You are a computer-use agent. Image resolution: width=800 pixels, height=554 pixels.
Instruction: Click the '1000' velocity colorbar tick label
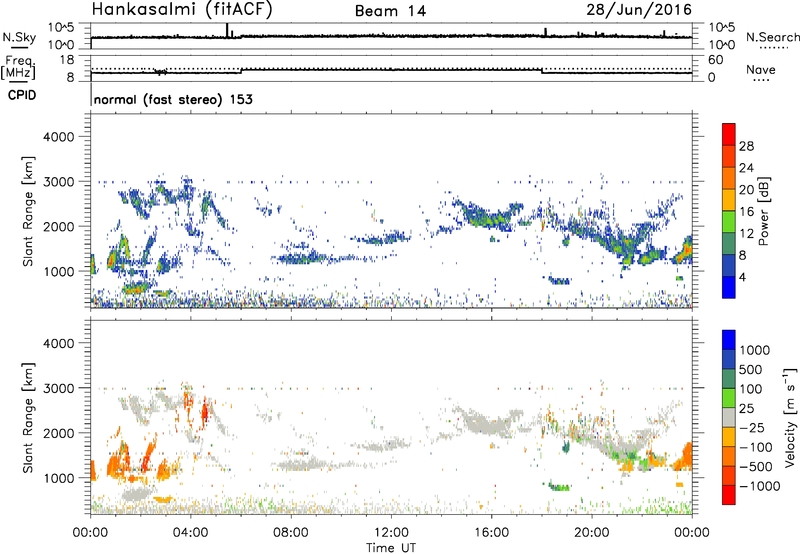click(x=755, y=350)
